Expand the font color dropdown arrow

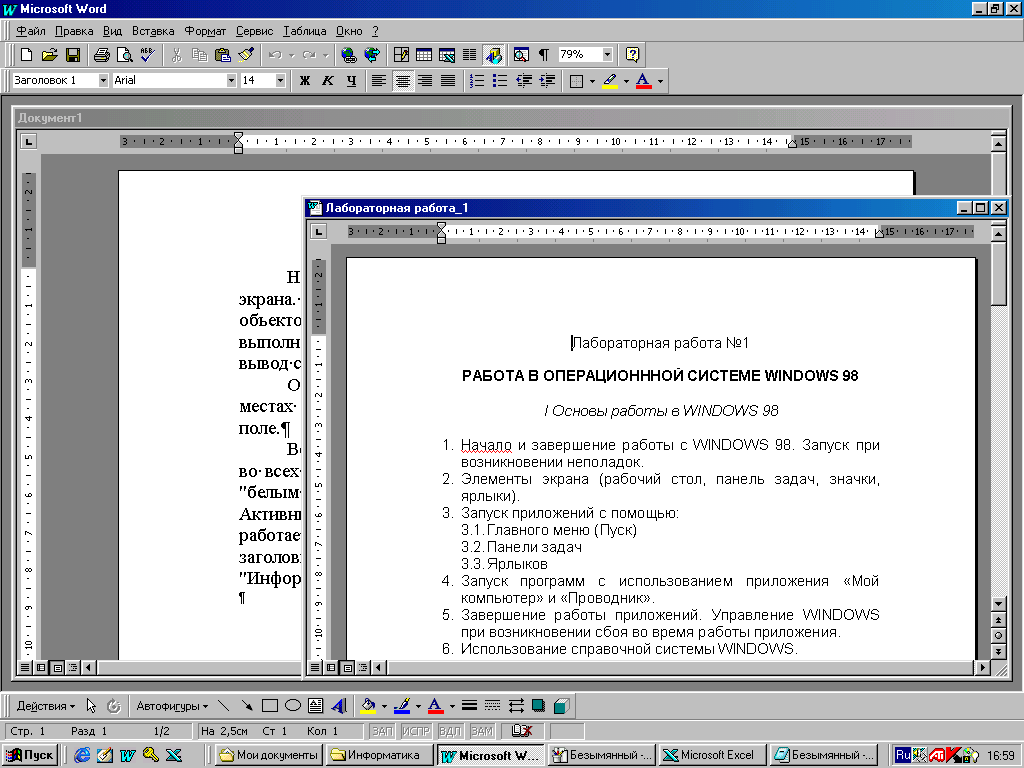pyautogui.click(x=660, y=81)
